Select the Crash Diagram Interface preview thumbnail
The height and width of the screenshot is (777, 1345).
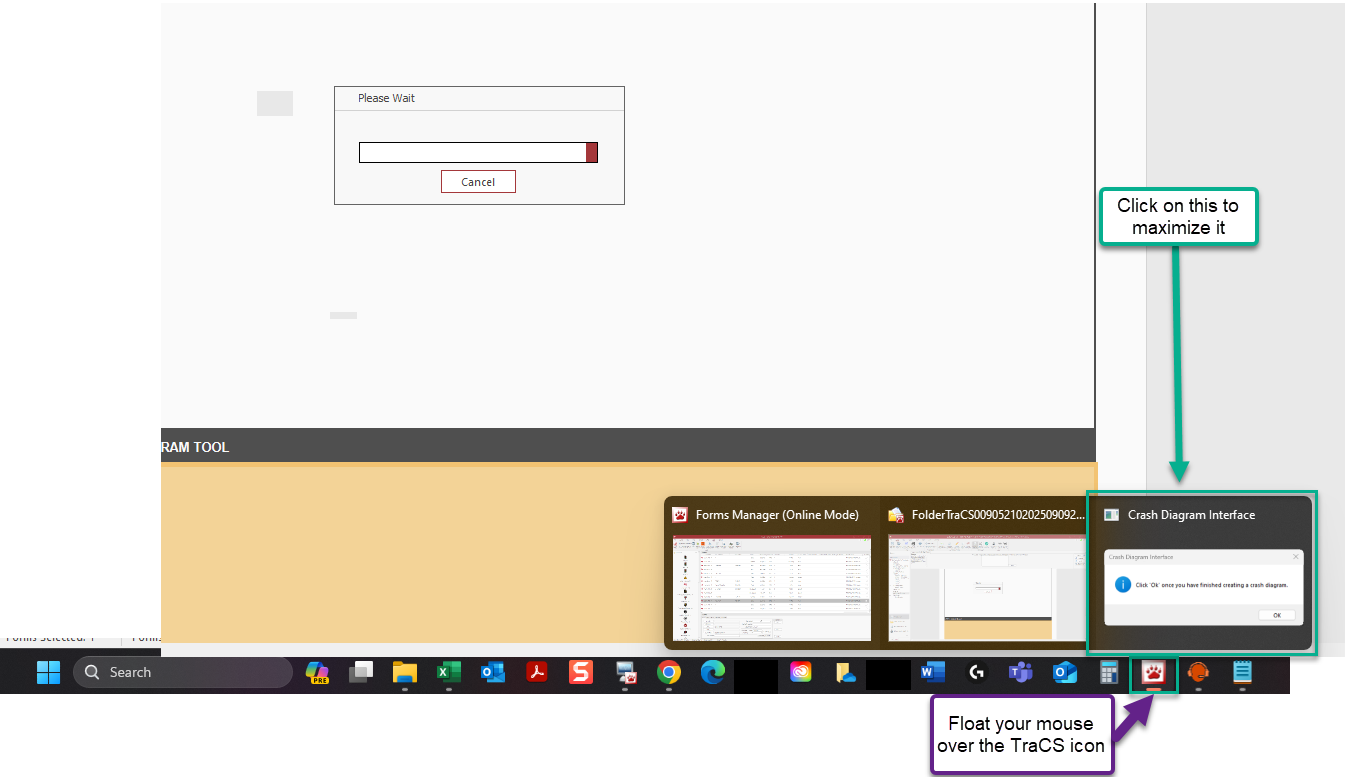pos(1201,585)
